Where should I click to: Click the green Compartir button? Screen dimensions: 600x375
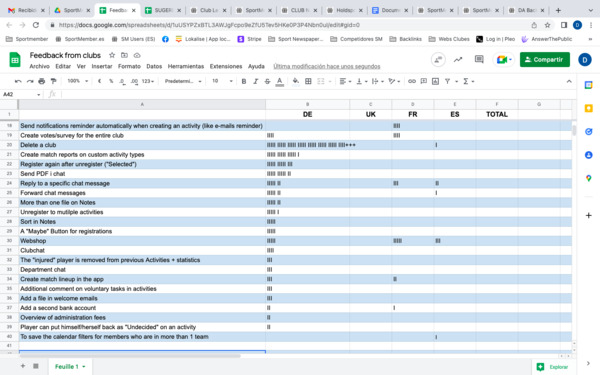coord(545,59)
